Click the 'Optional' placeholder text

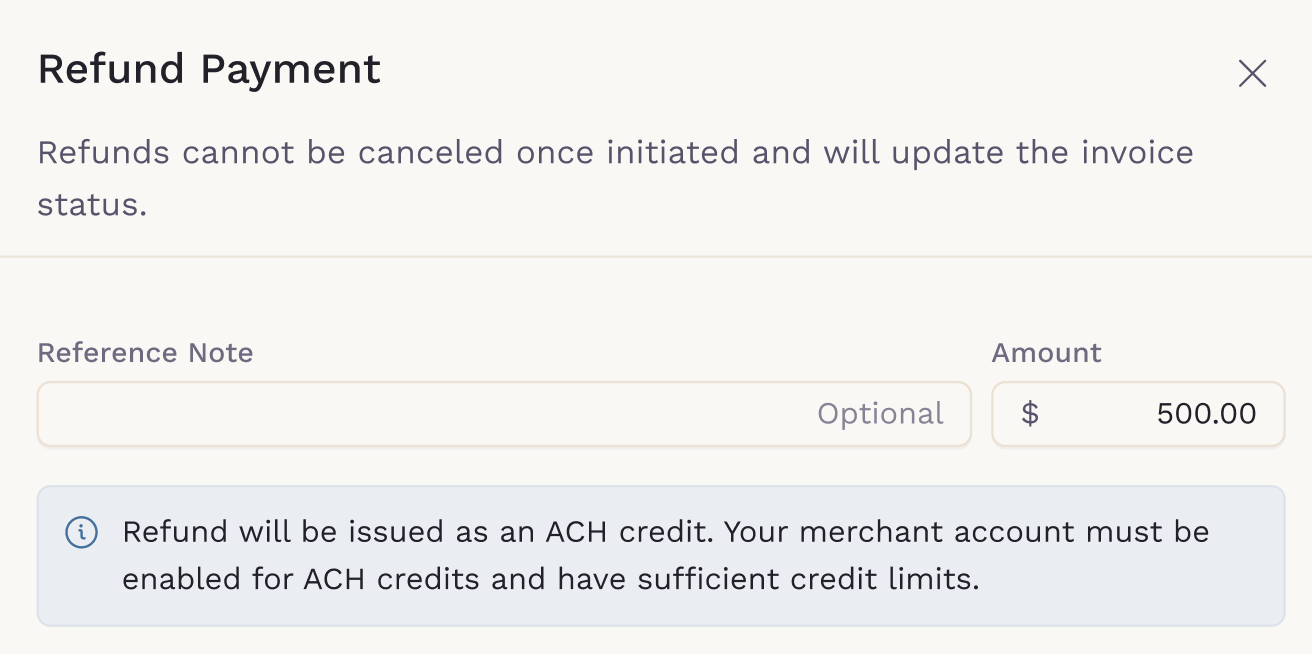(x=880, y=414)
